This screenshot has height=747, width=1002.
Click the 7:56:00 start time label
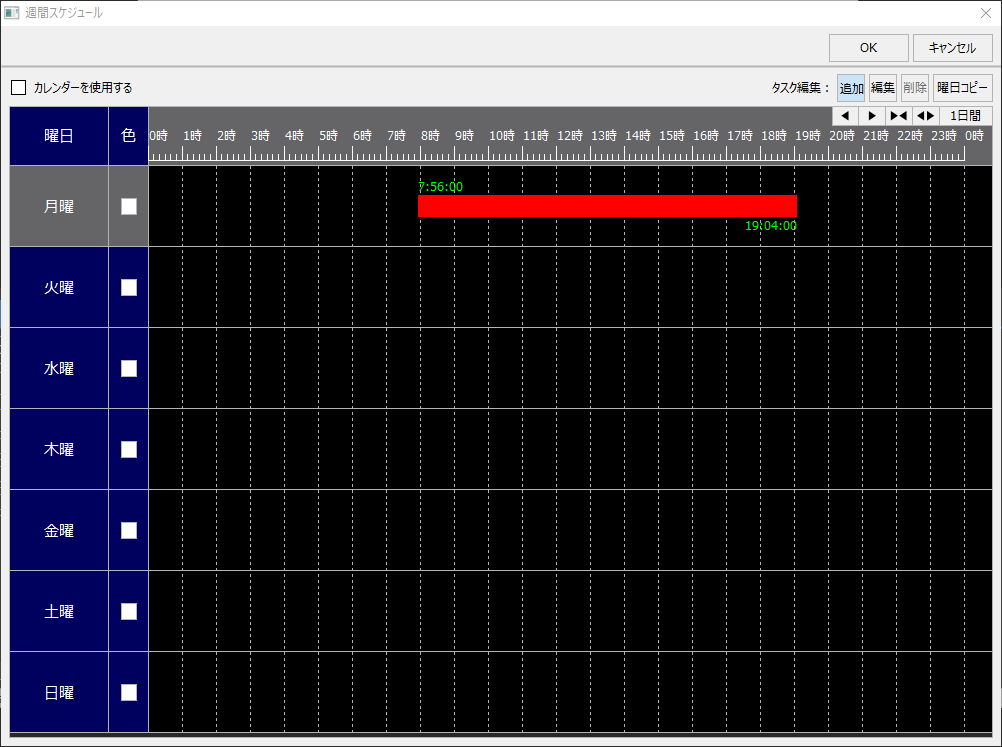click(x=440, y=186)
